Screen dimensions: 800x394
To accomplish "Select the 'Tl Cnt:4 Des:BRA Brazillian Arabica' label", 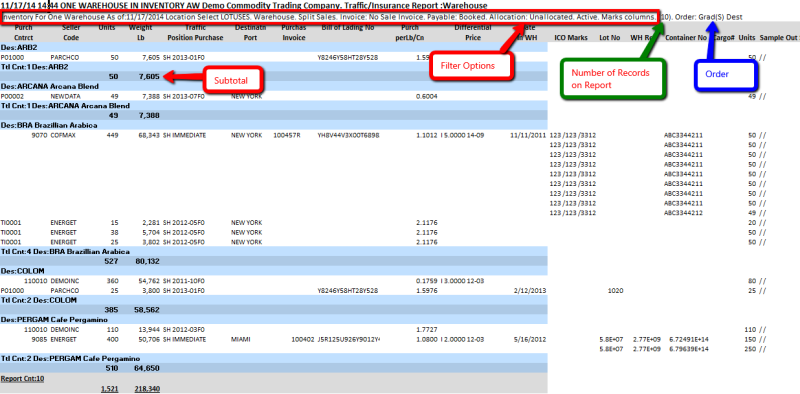I will coord(65,252).
